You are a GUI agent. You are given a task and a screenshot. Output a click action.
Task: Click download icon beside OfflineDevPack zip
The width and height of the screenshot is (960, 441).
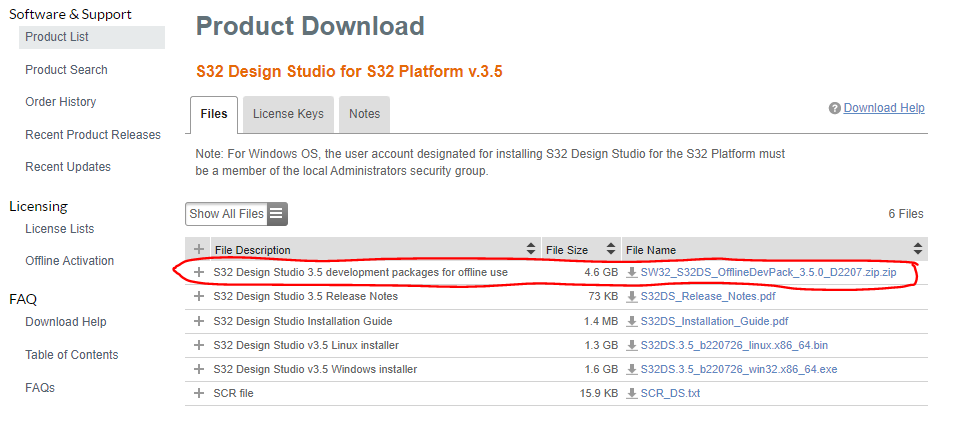[x=632, y=272]
